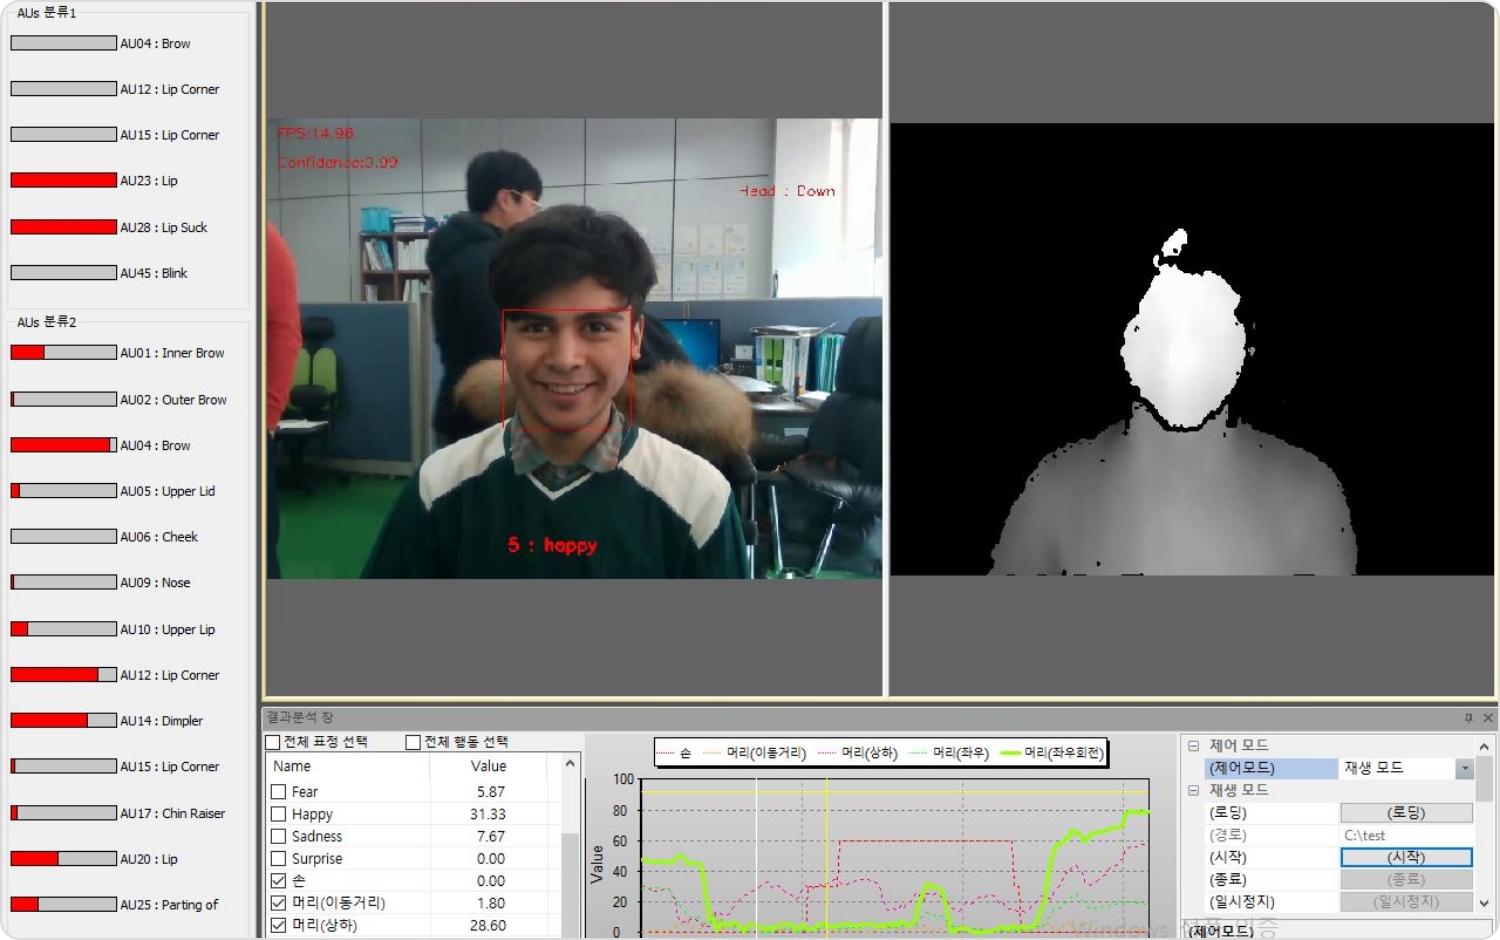
Task: Click the property grid scroll-up arrow
Action: [1484, 747]
